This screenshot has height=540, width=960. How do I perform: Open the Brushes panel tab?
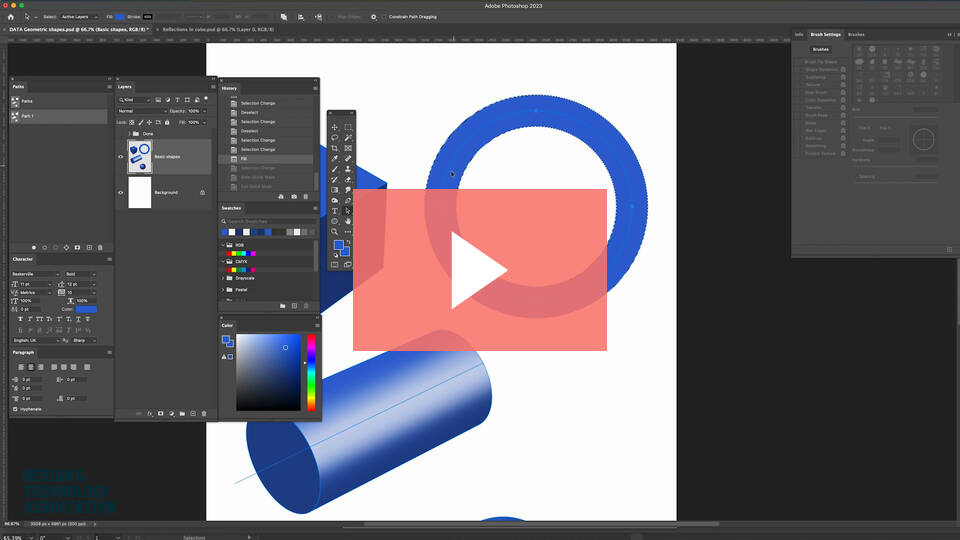(856, 34)
